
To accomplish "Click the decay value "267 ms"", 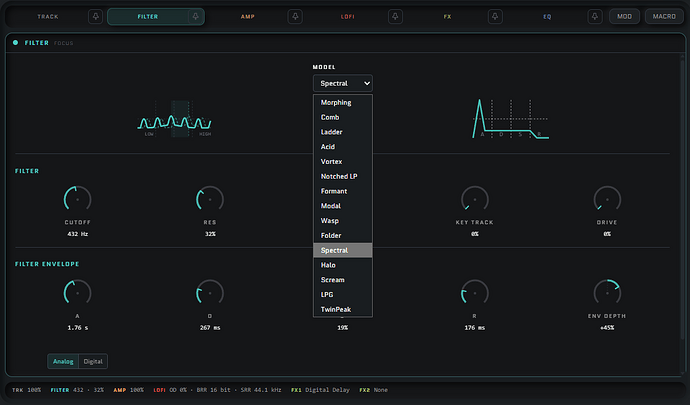I will click(210, 328).
